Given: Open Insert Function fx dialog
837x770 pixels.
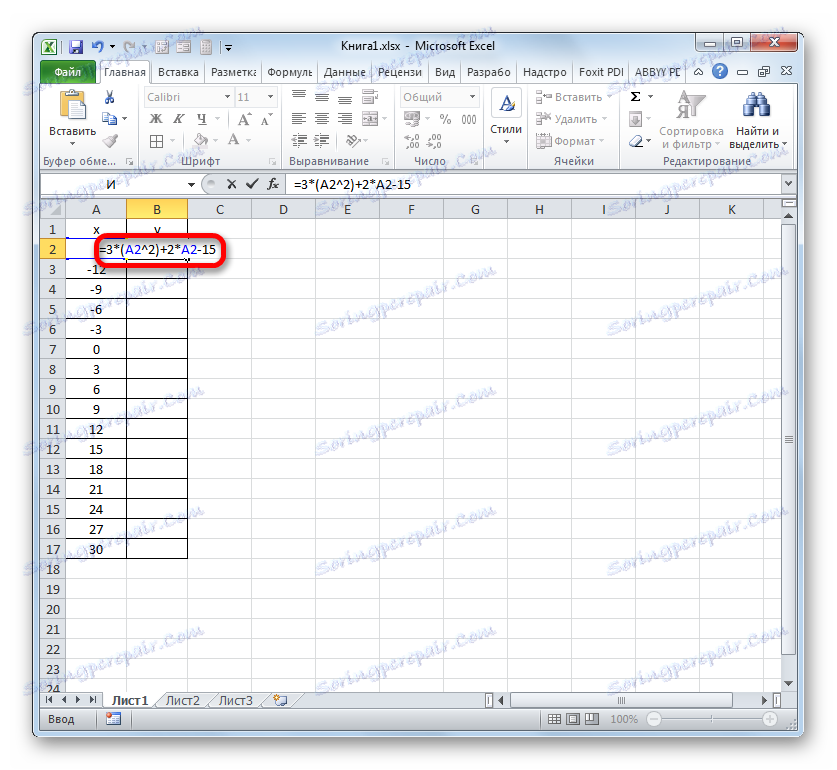Looking at the screenshot, I should coord(273,184).
